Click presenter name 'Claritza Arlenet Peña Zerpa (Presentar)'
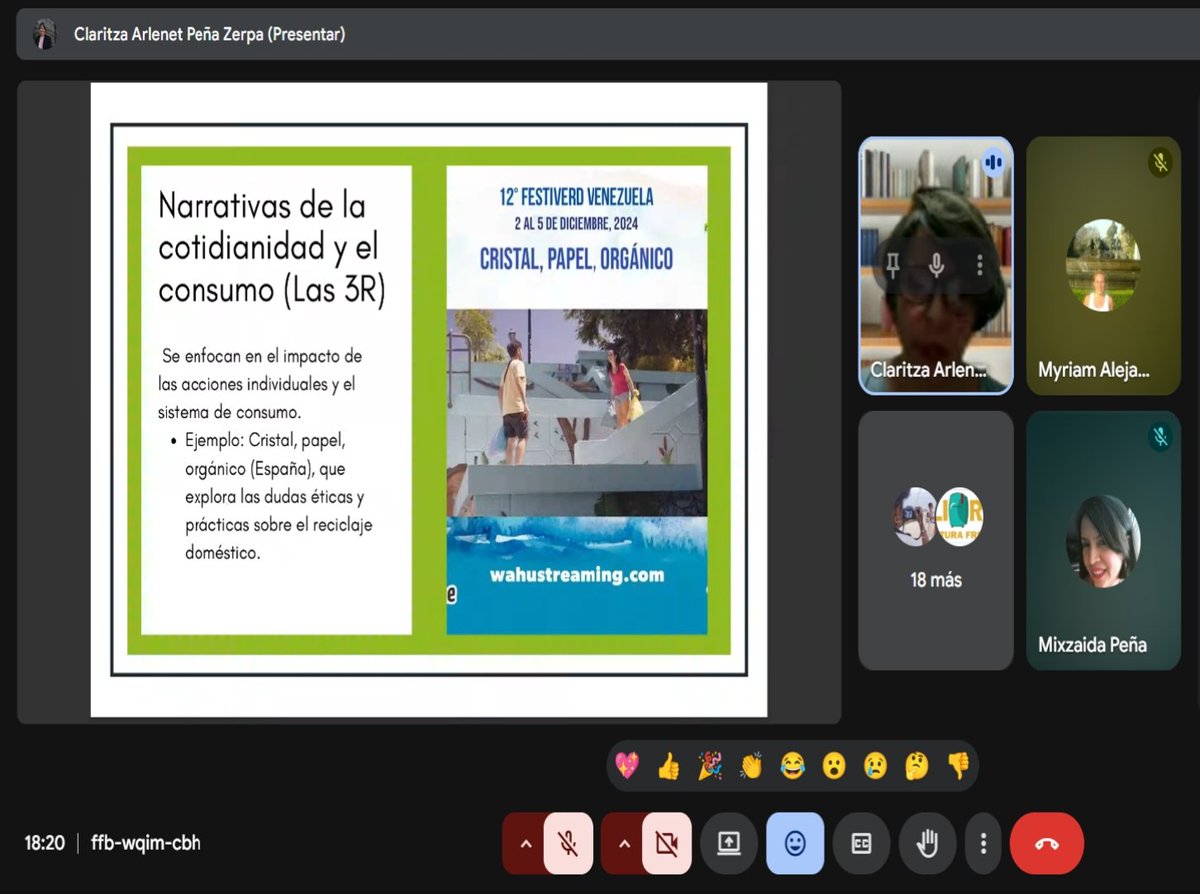This screenshot has width=1200, height=894. (x=210, y=34)
